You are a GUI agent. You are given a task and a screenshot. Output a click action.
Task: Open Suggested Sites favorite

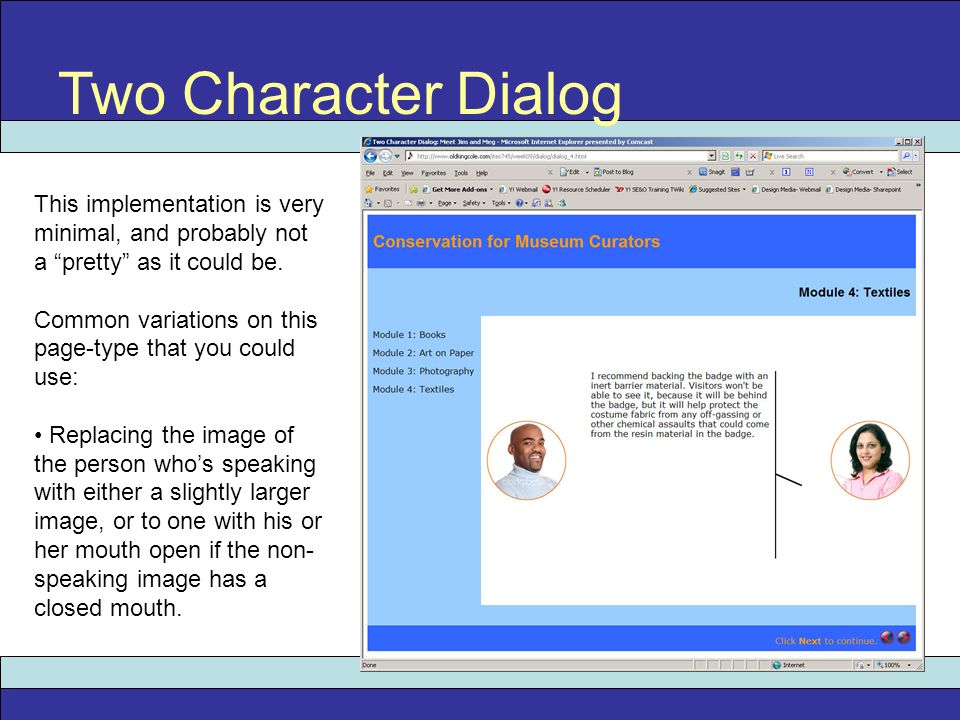point(718,189)
